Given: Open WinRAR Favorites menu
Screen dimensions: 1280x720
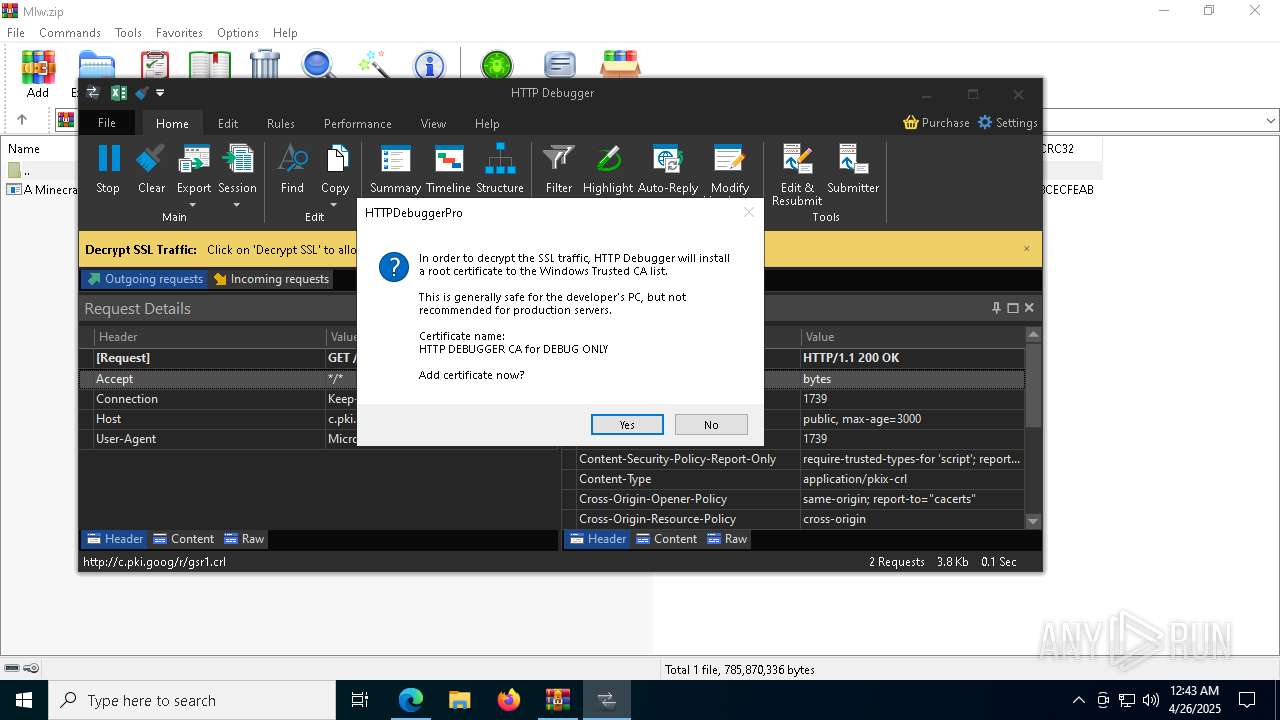Looking at the screenshot, I should [x=179, y=32].
